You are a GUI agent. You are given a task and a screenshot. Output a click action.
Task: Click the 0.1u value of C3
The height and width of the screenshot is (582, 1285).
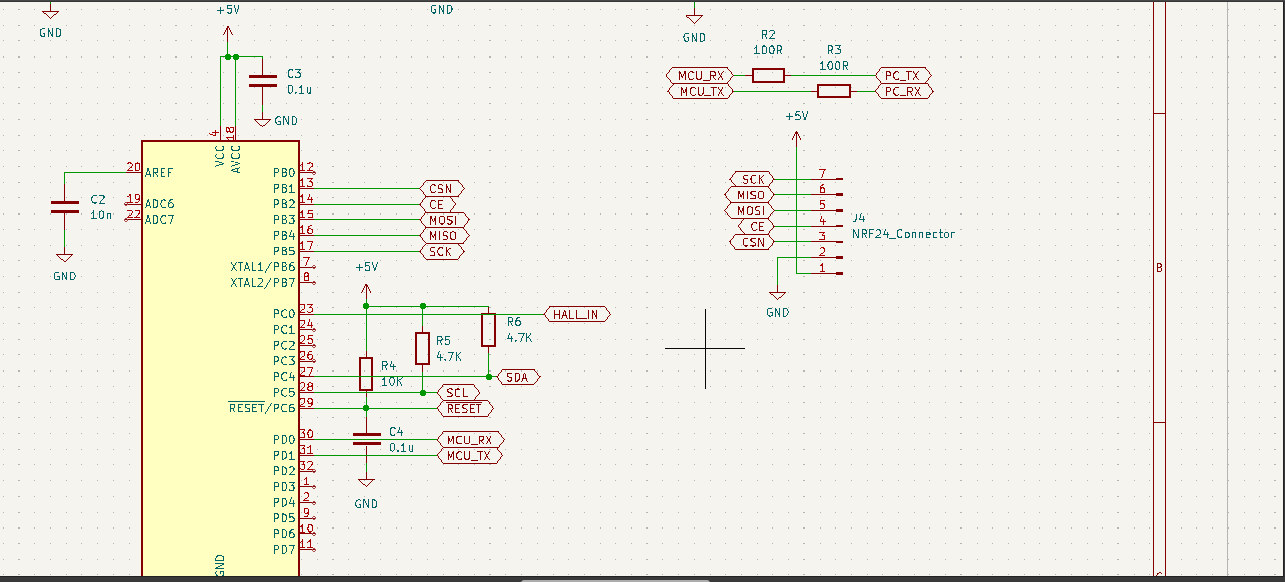coord(300,89)
